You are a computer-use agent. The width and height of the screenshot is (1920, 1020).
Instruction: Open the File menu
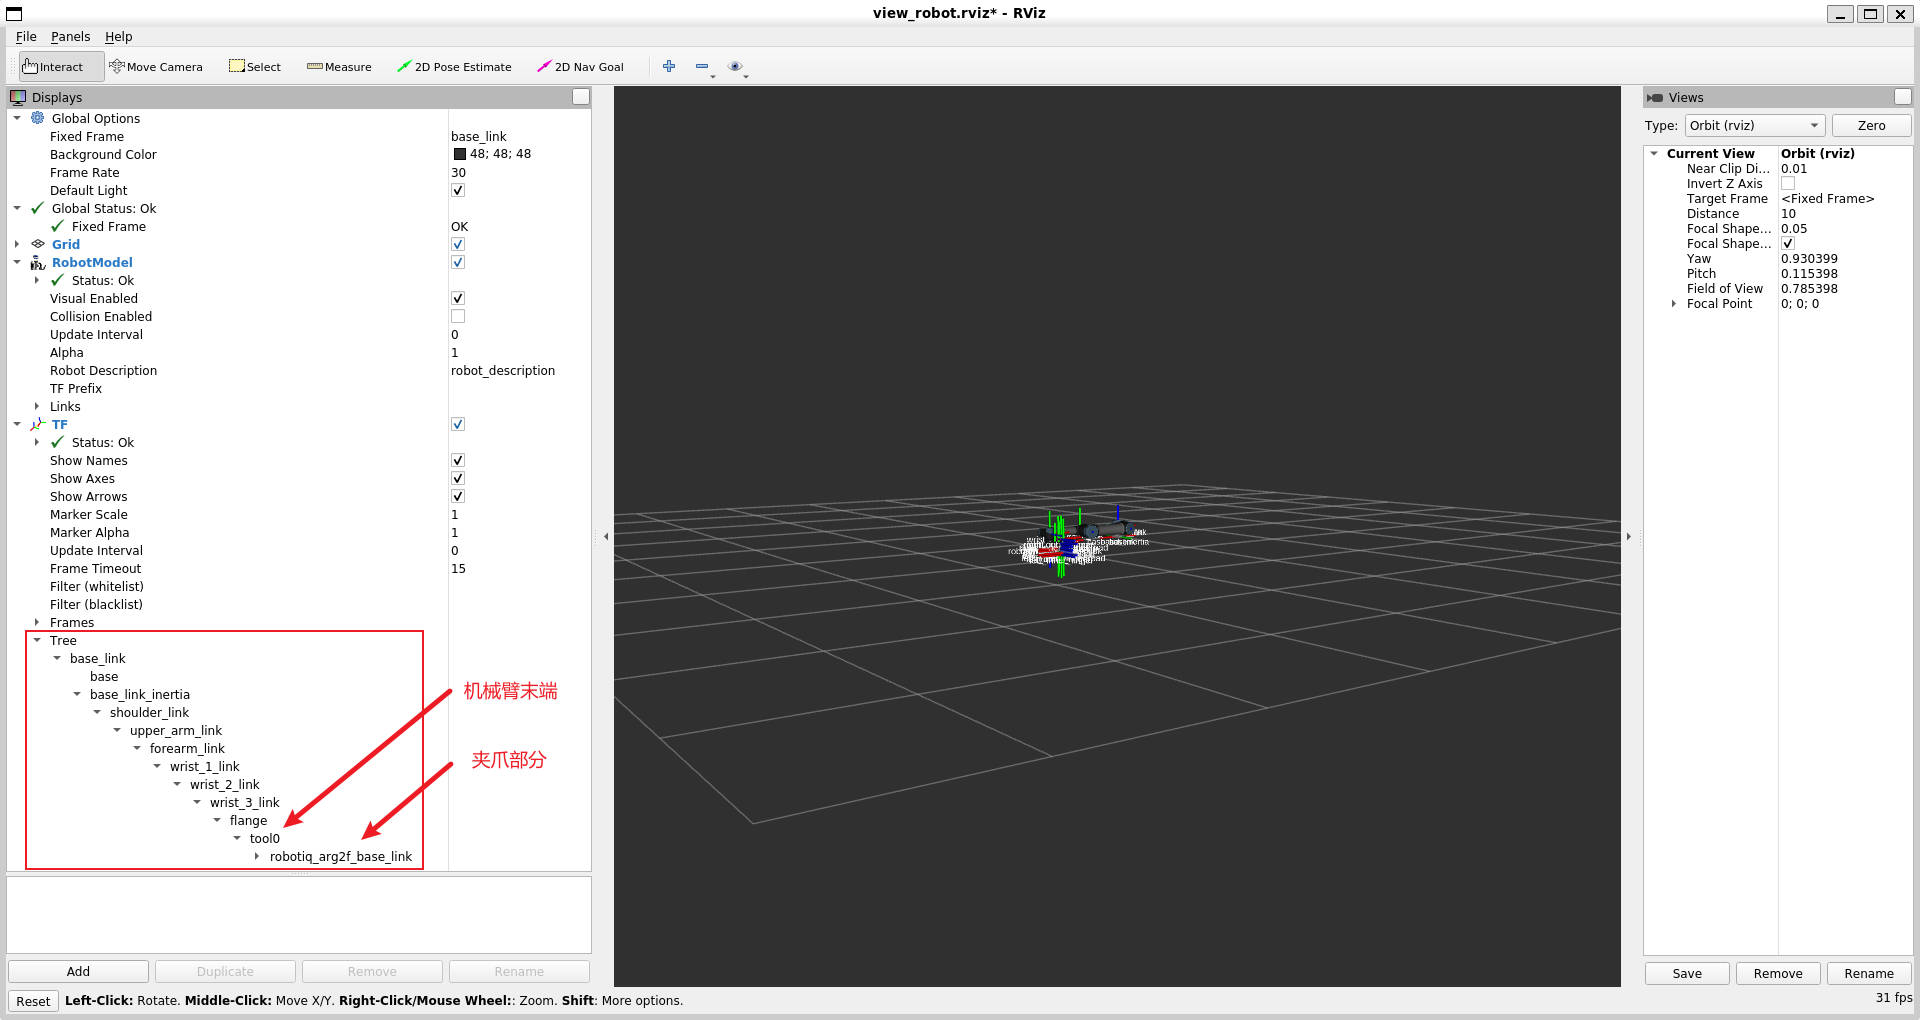26,37
